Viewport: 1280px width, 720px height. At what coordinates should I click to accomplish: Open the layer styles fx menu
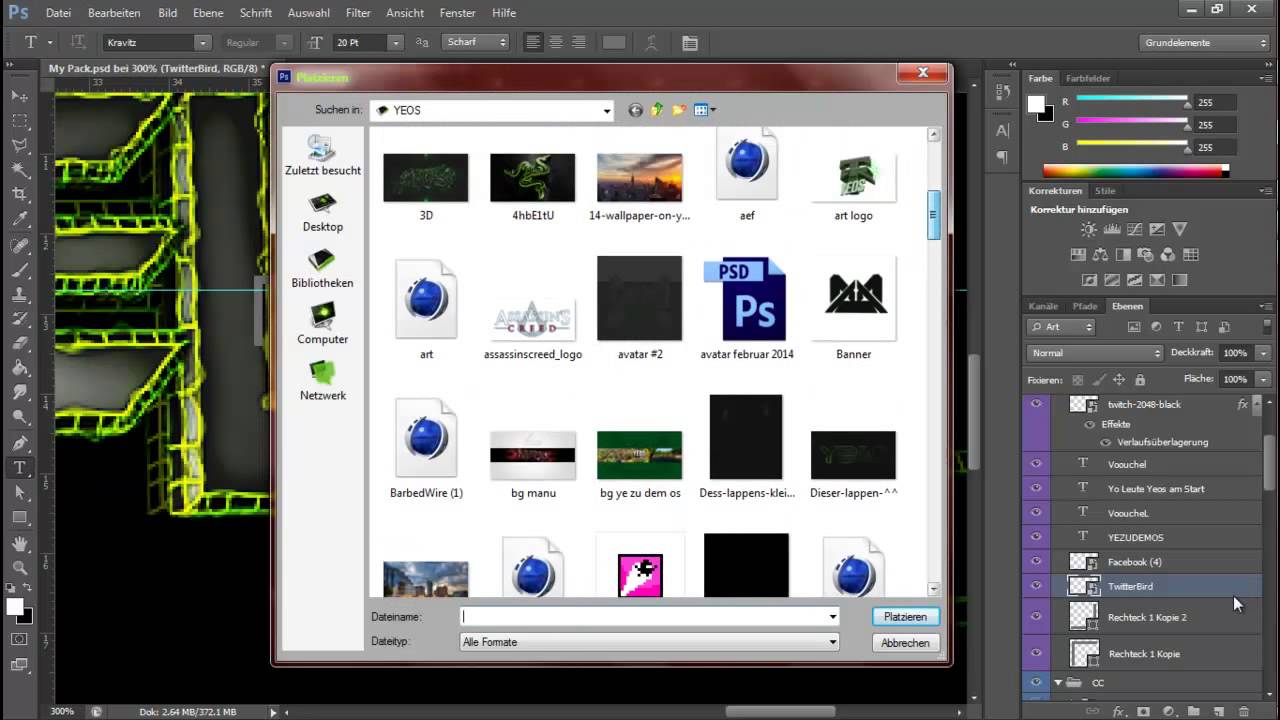1119,711
